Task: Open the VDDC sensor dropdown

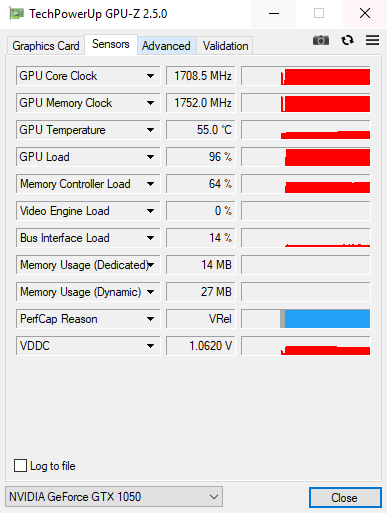Action: [x=150, y=346]
